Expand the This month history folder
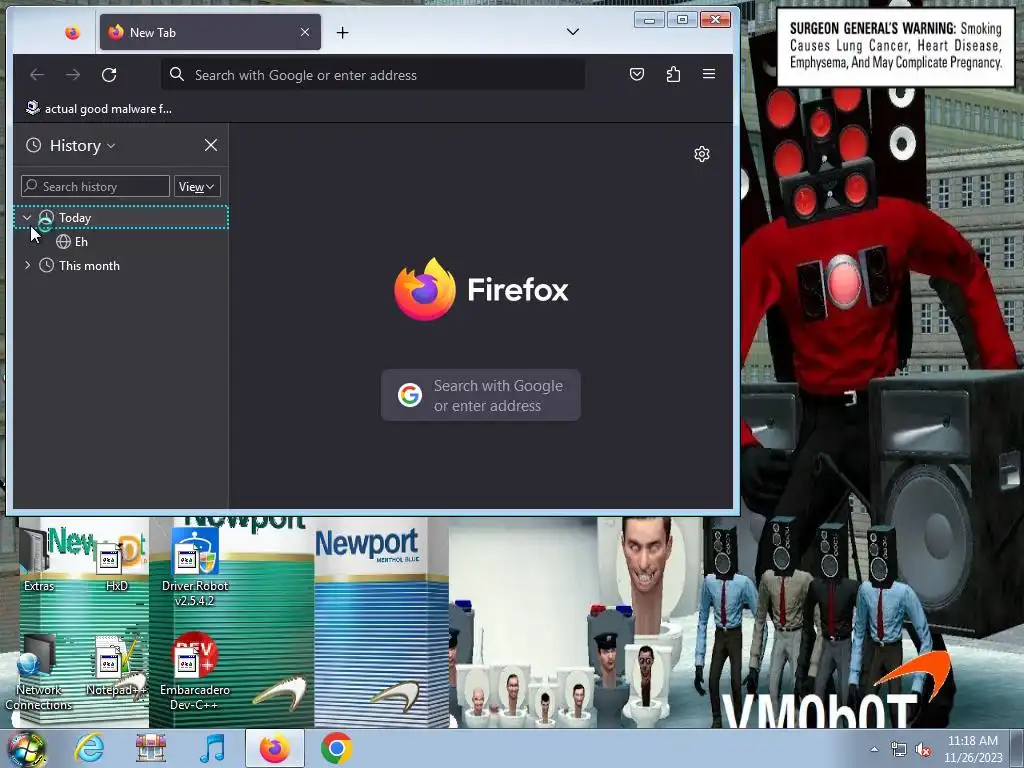The image size is (1024, 768). coord(27,265)
